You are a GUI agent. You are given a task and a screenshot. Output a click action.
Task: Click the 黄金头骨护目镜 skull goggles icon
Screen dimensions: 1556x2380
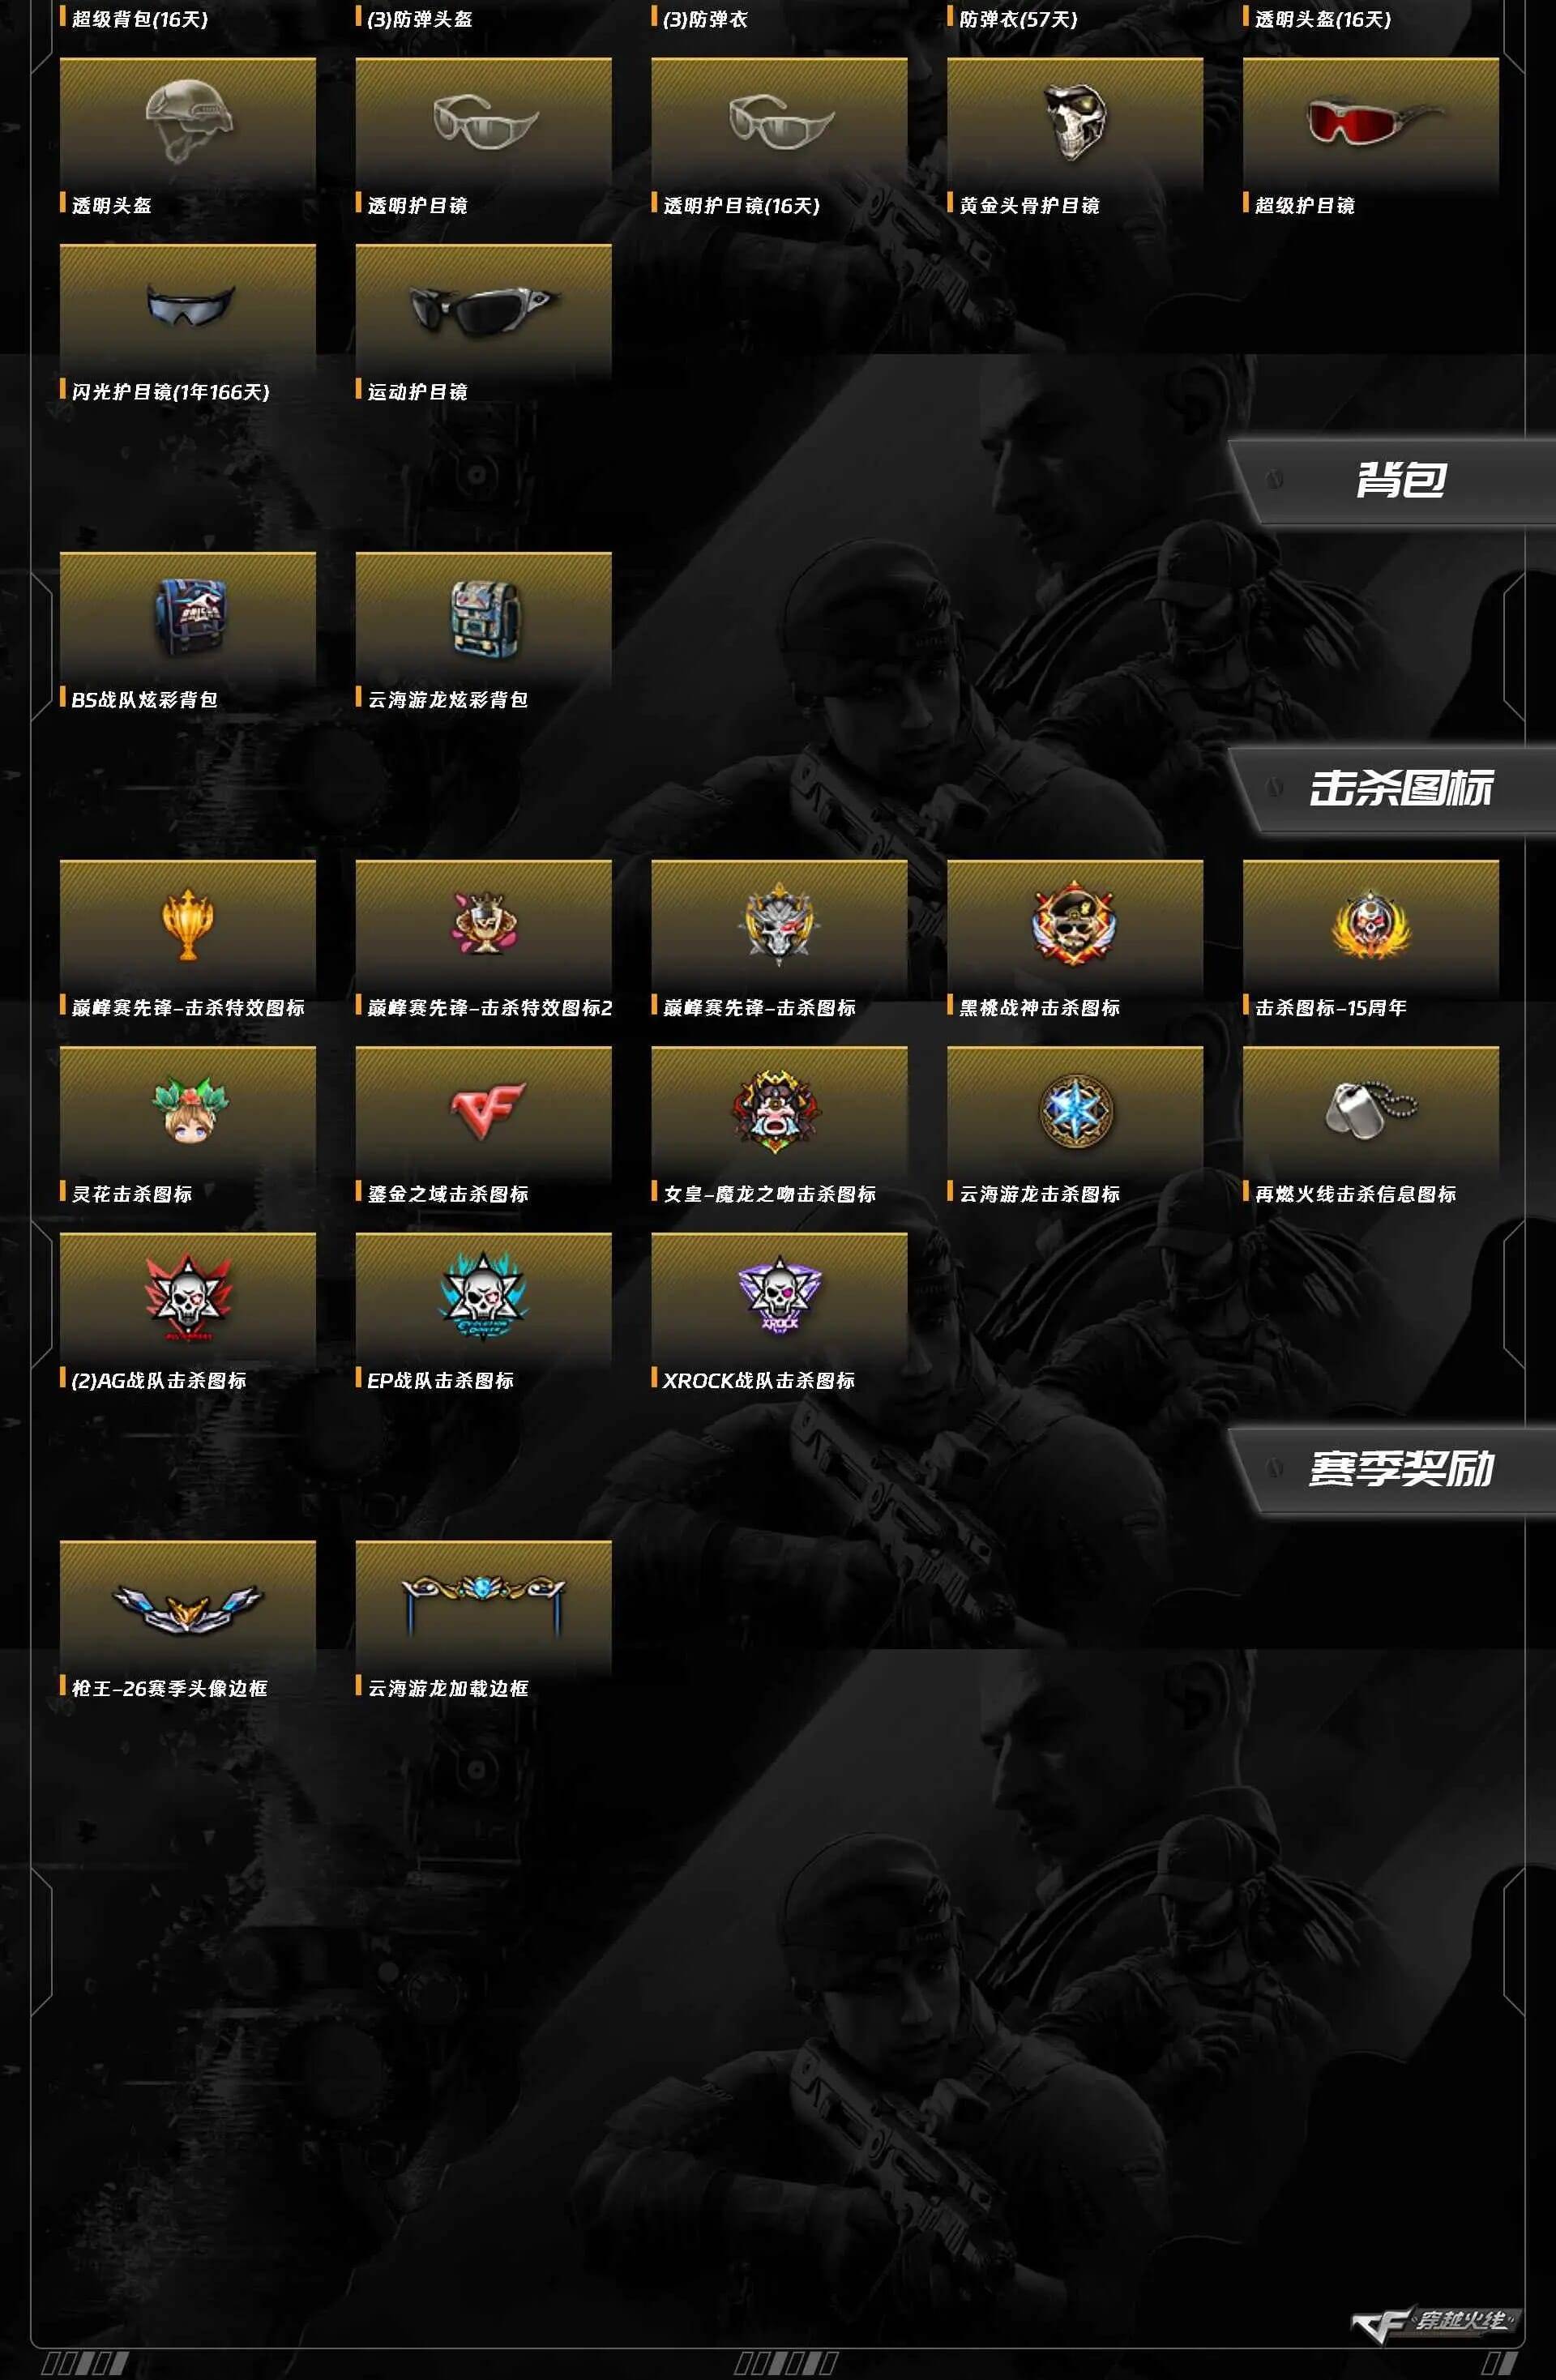pyautogui.click(x=1075, y=123)
